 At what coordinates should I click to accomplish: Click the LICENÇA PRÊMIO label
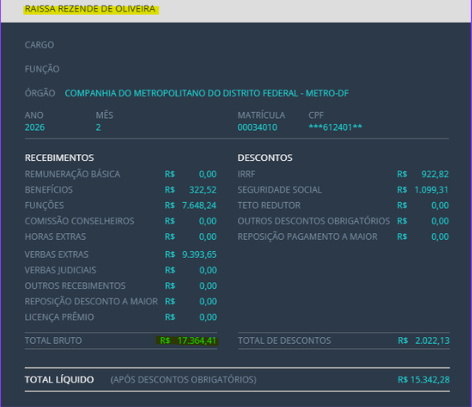click(59, 317)
